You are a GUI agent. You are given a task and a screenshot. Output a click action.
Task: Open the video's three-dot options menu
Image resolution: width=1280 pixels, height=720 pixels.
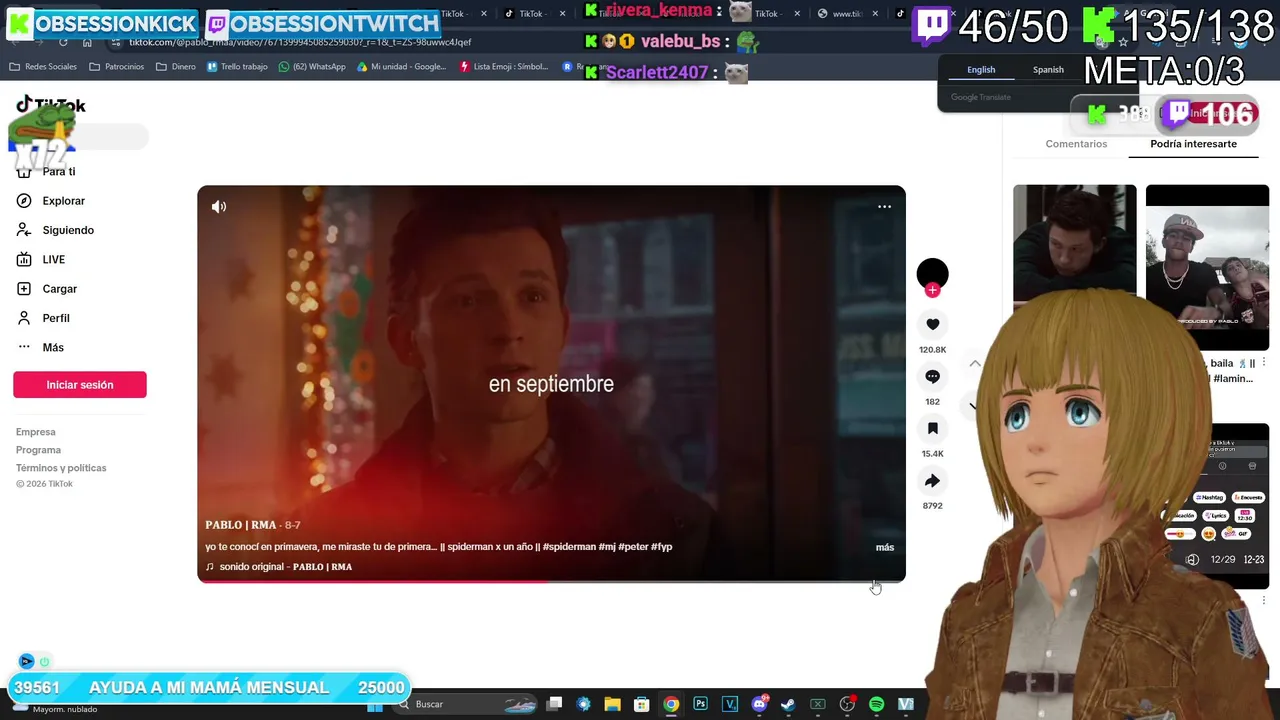click(884, 207)
